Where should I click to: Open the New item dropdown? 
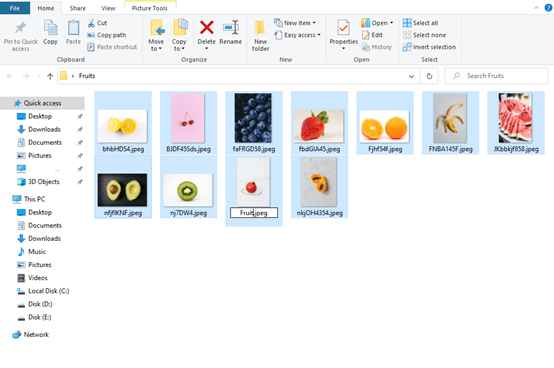click(x=295, y=23)
